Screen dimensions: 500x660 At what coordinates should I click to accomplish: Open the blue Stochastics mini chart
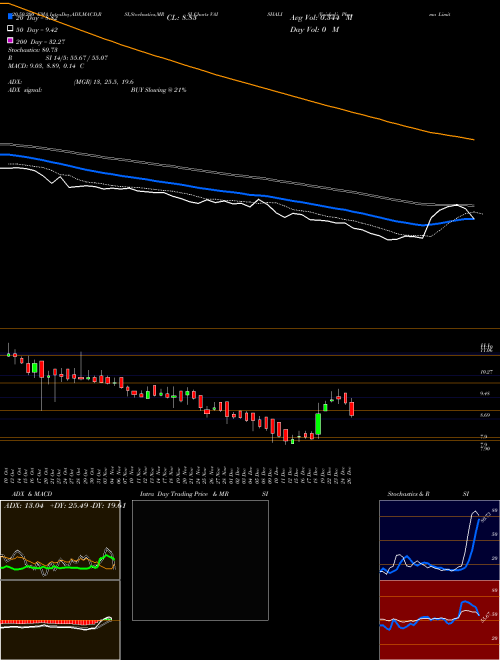tap(440, 540)
